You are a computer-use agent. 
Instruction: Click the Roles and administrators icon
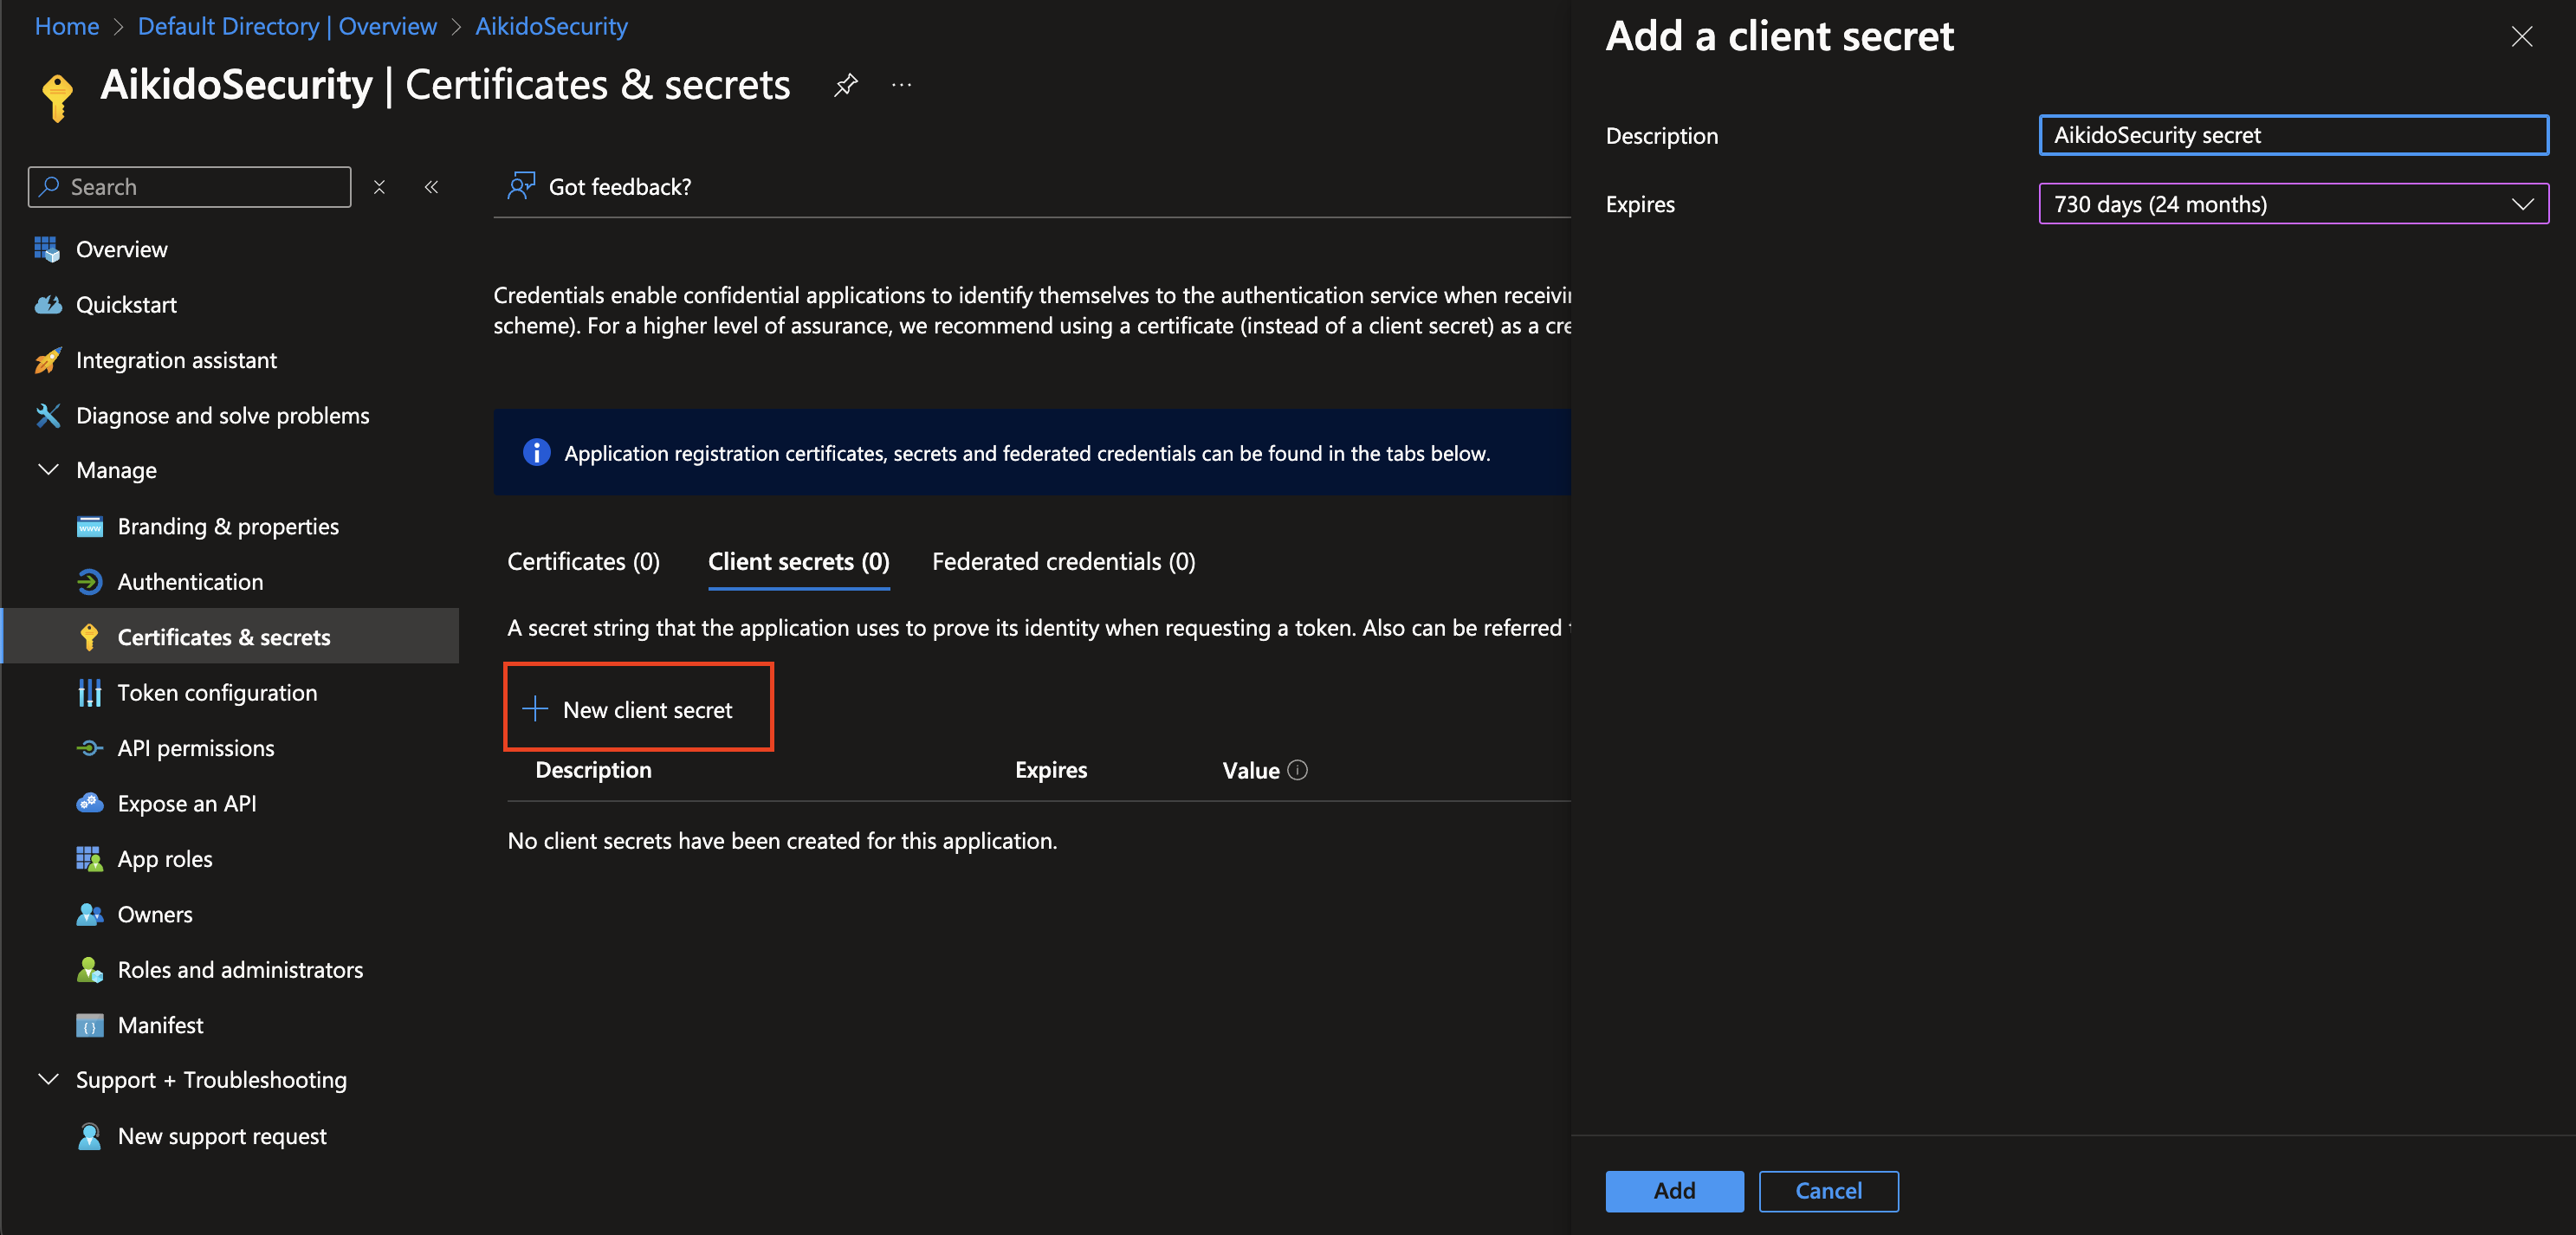coord(90,969)
